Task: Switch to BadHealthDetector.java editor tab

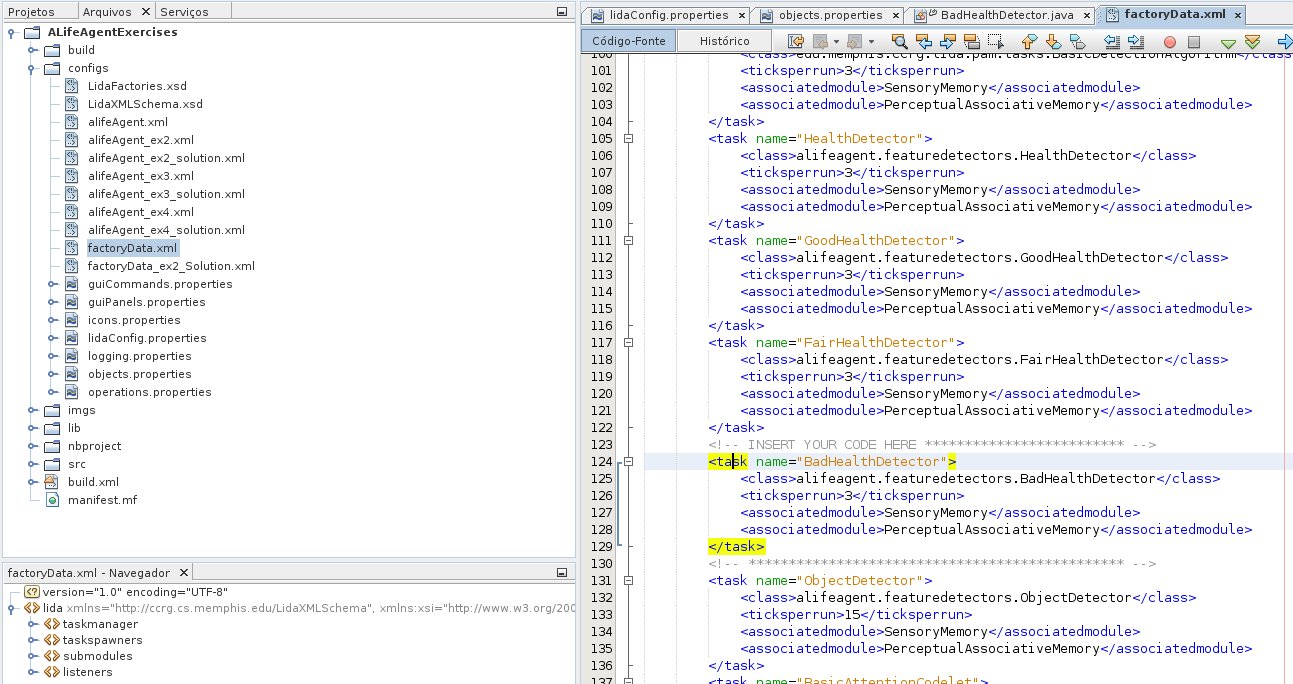Action: pos(1002,15)
